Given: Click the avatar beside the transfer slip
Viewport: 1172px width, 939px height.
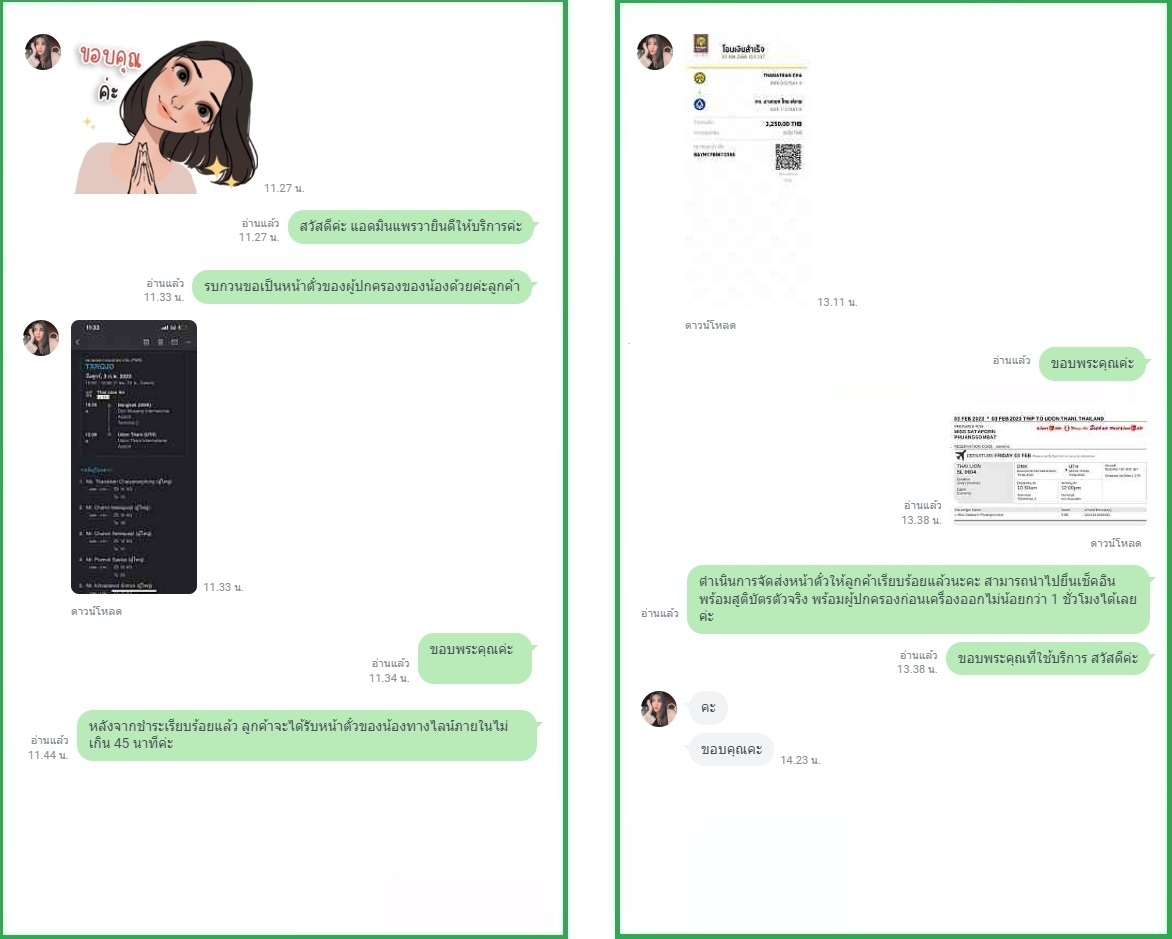Looking at the screenshot, I should click(655, 52).
